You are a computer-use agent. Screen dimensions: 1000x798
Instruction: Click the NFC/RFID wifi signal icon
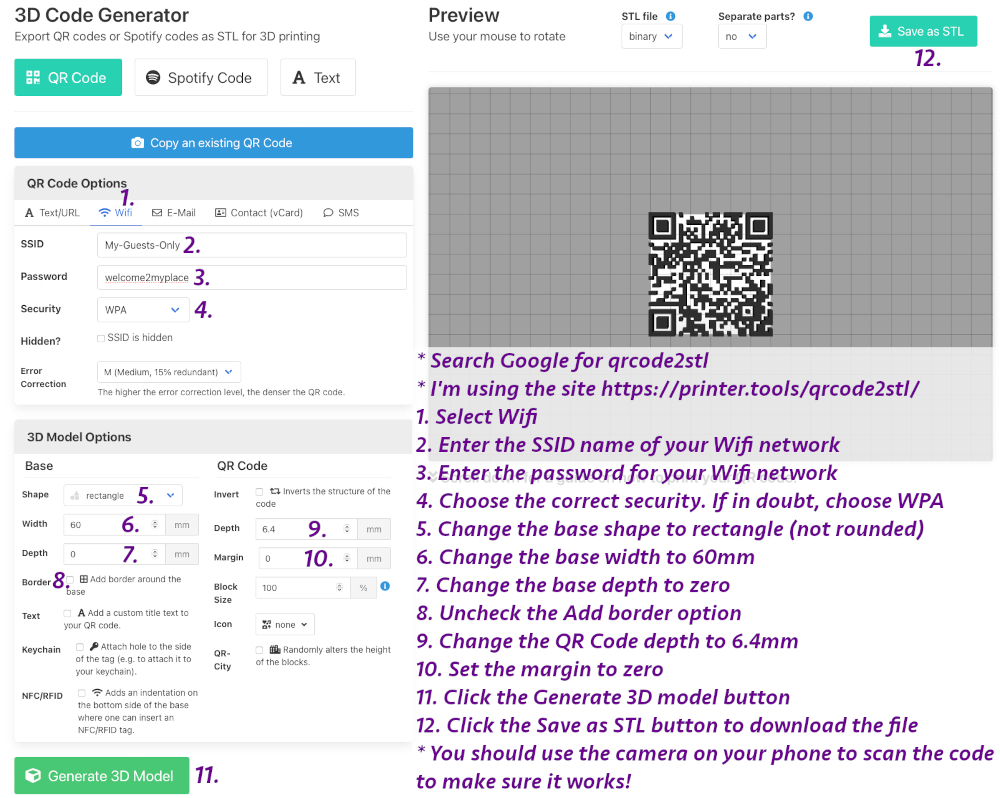coord(98,693)
